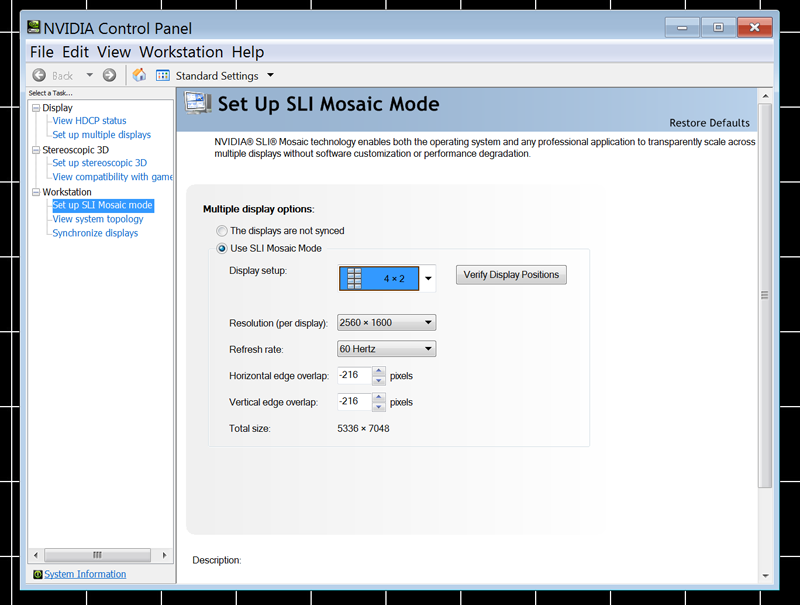Open the Help menu
The image size is (800, 605).
point(248,52)
